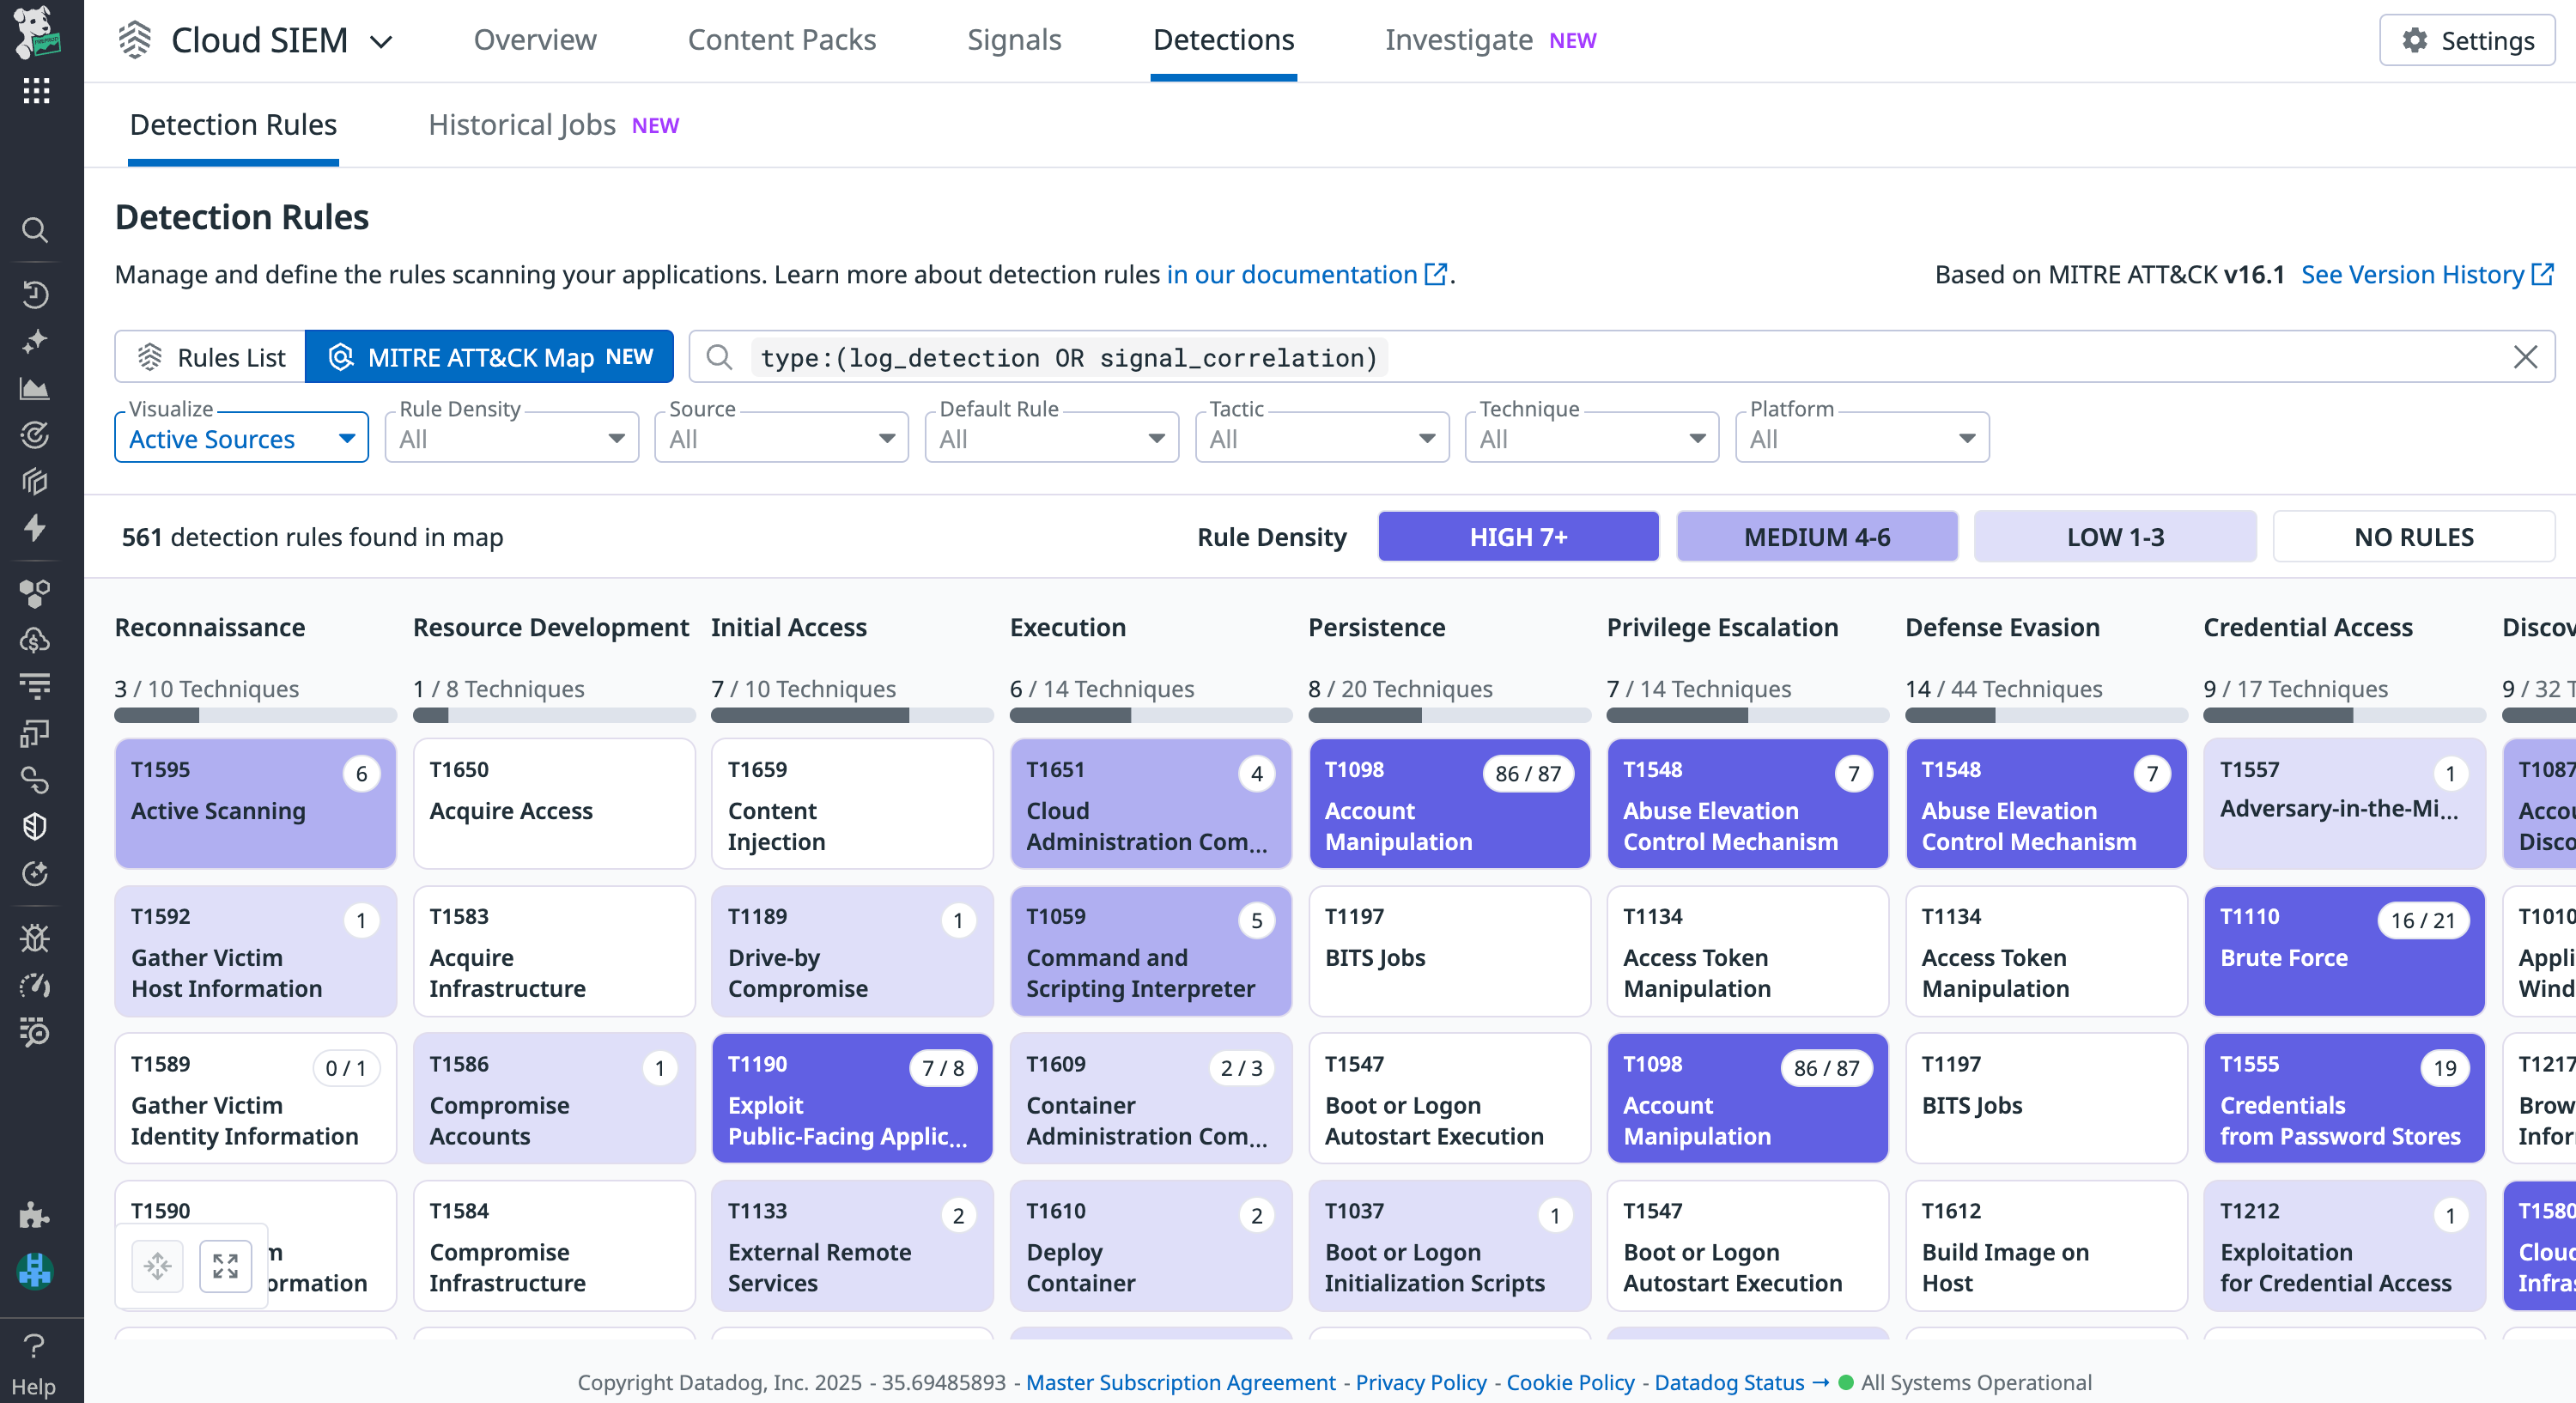Expand the MITRE map to fullscreen
The height and width of the screenshot is (1403, 2576).
click(x=225, y=1265)
